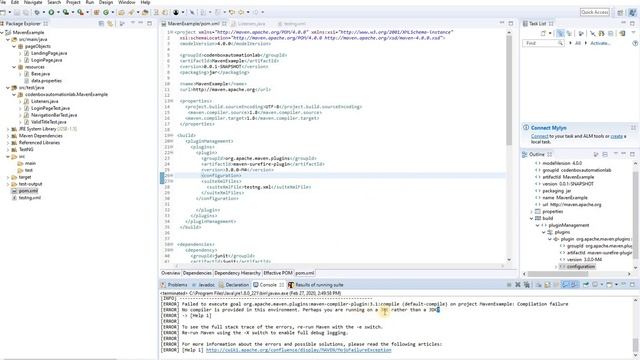
Task: Select LoginPage.java in Package Explorer
Action: [46, 60]
